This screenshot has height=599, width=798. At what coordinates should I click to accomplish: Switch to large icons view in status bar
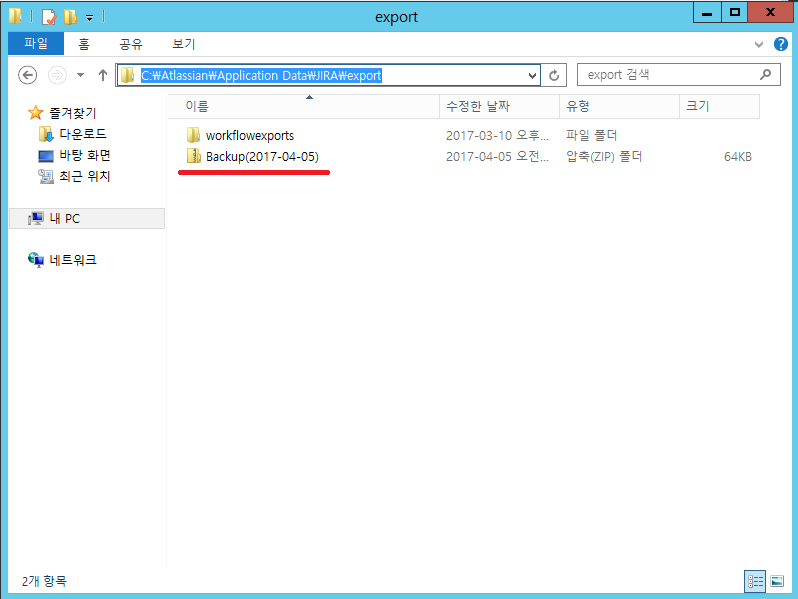777,581
